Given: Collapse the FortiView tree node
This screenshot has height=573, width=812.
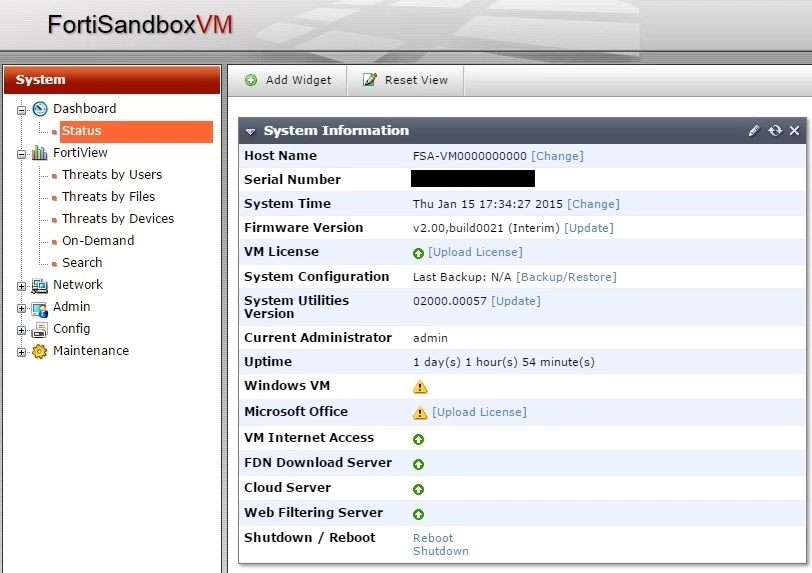Looking at the screenshot, I should [21, 154].
